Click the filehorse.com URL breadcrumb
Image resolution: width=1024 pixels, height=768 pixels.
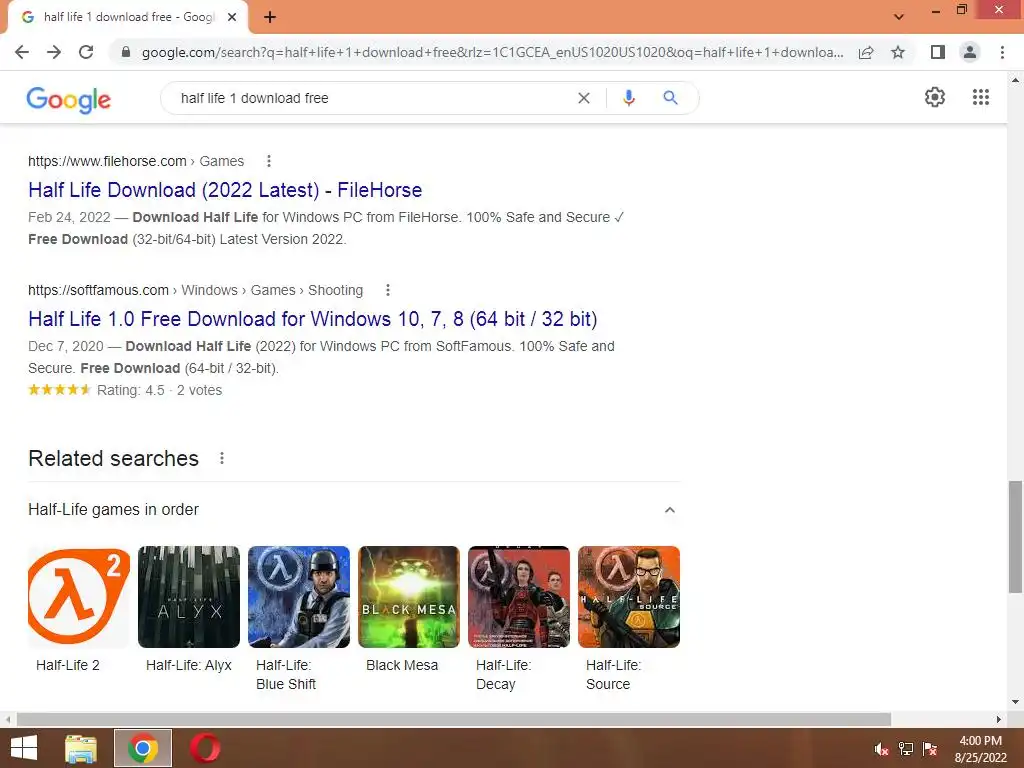pyautogui.click(x=136, y=161)
